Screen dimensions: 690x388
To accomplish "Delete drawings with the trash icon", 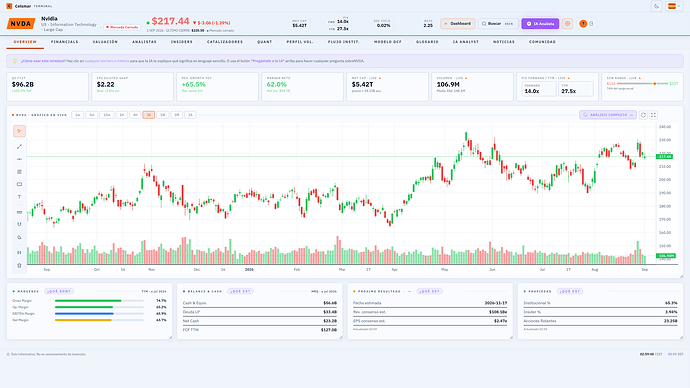I will click(19, 265).
